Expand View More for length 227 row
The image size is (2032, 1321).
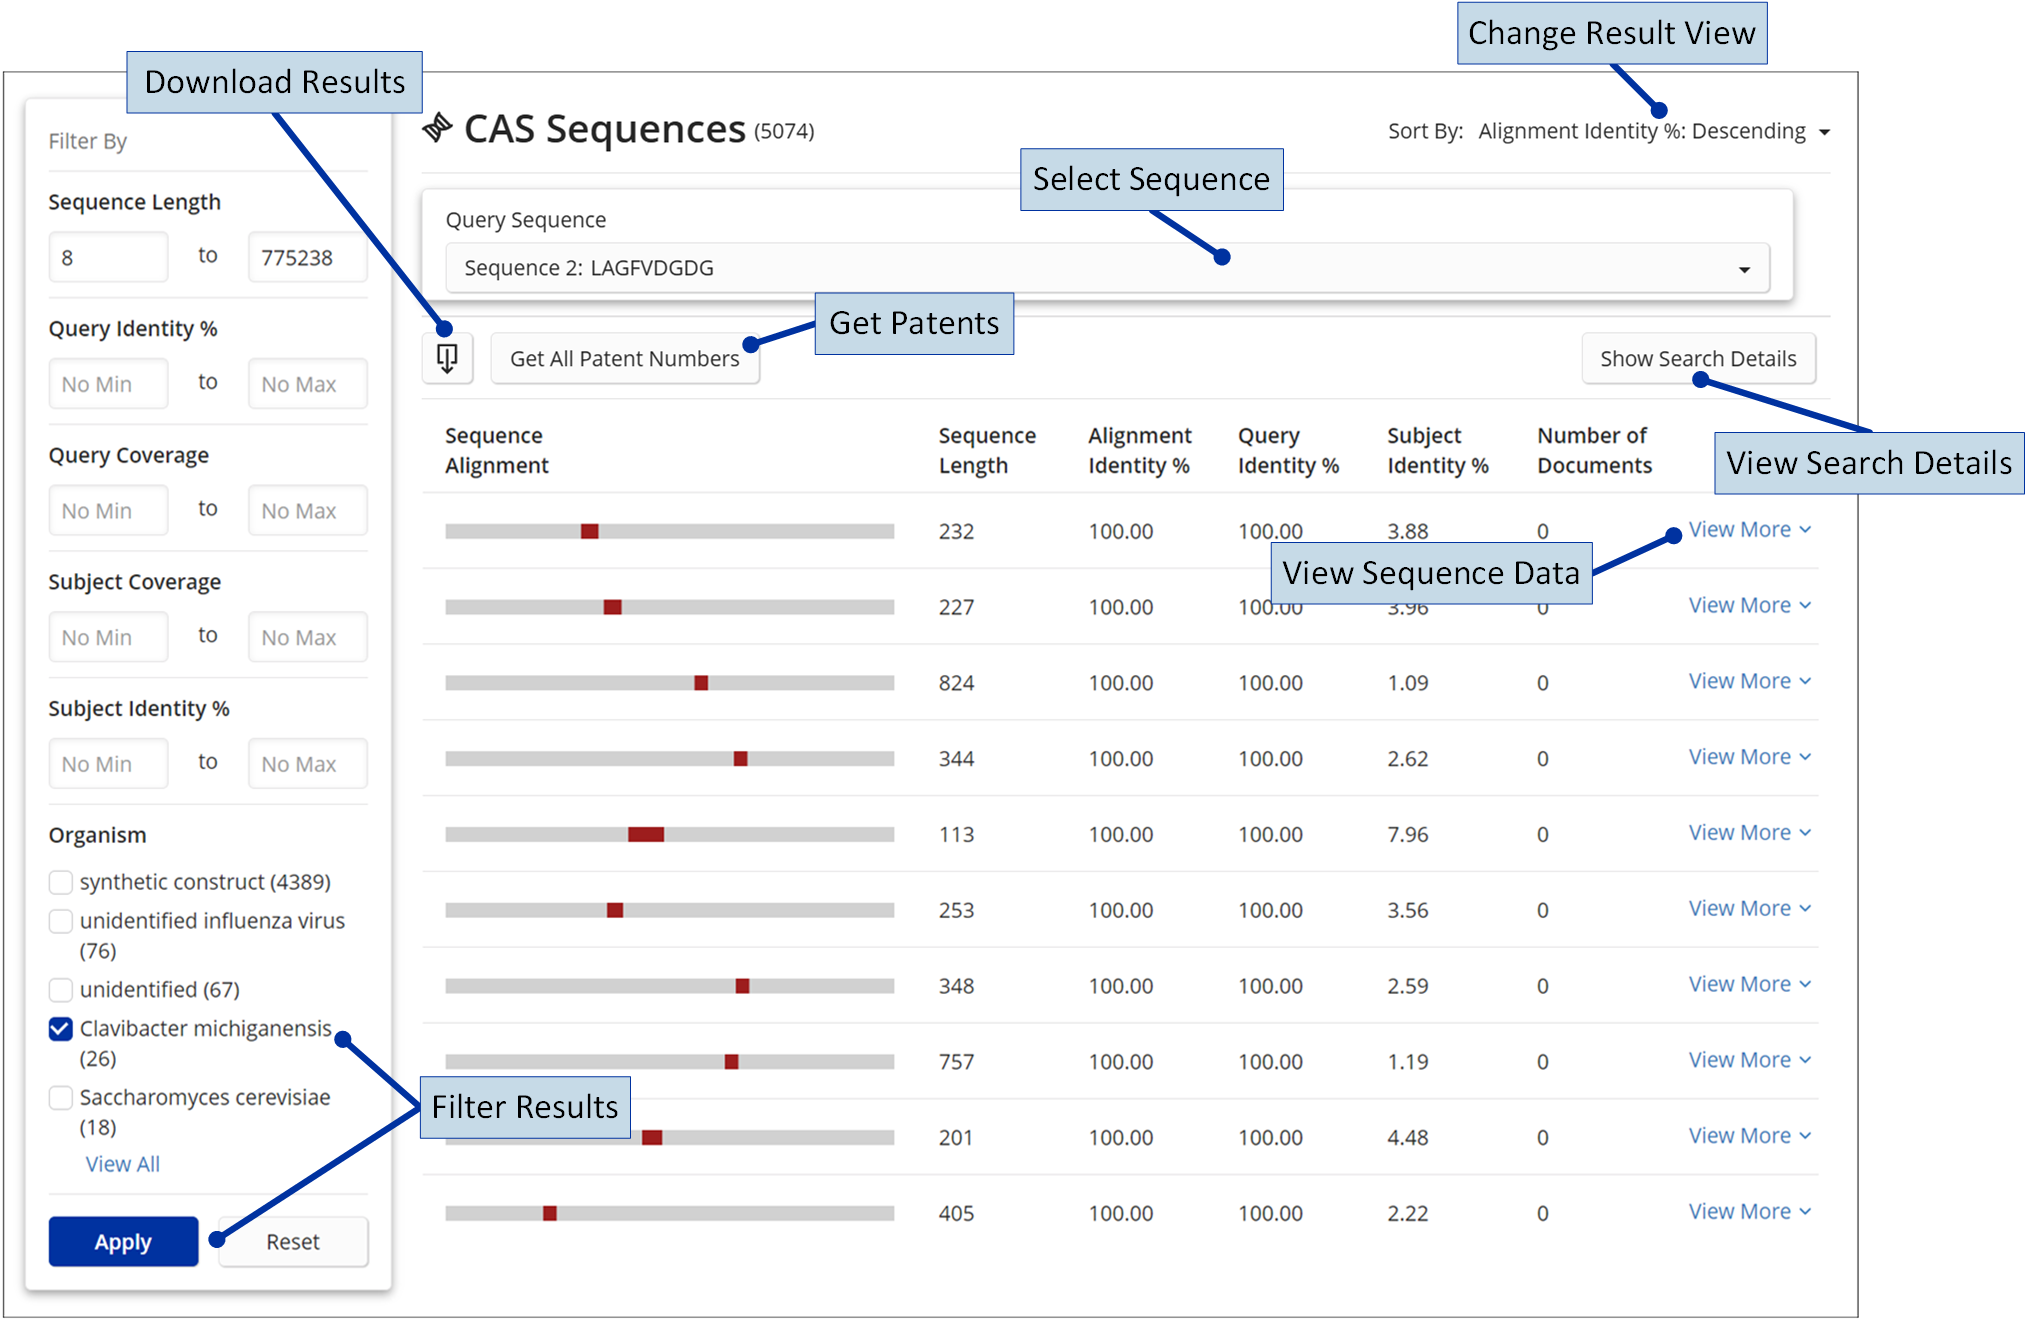tap(1749, 606)
